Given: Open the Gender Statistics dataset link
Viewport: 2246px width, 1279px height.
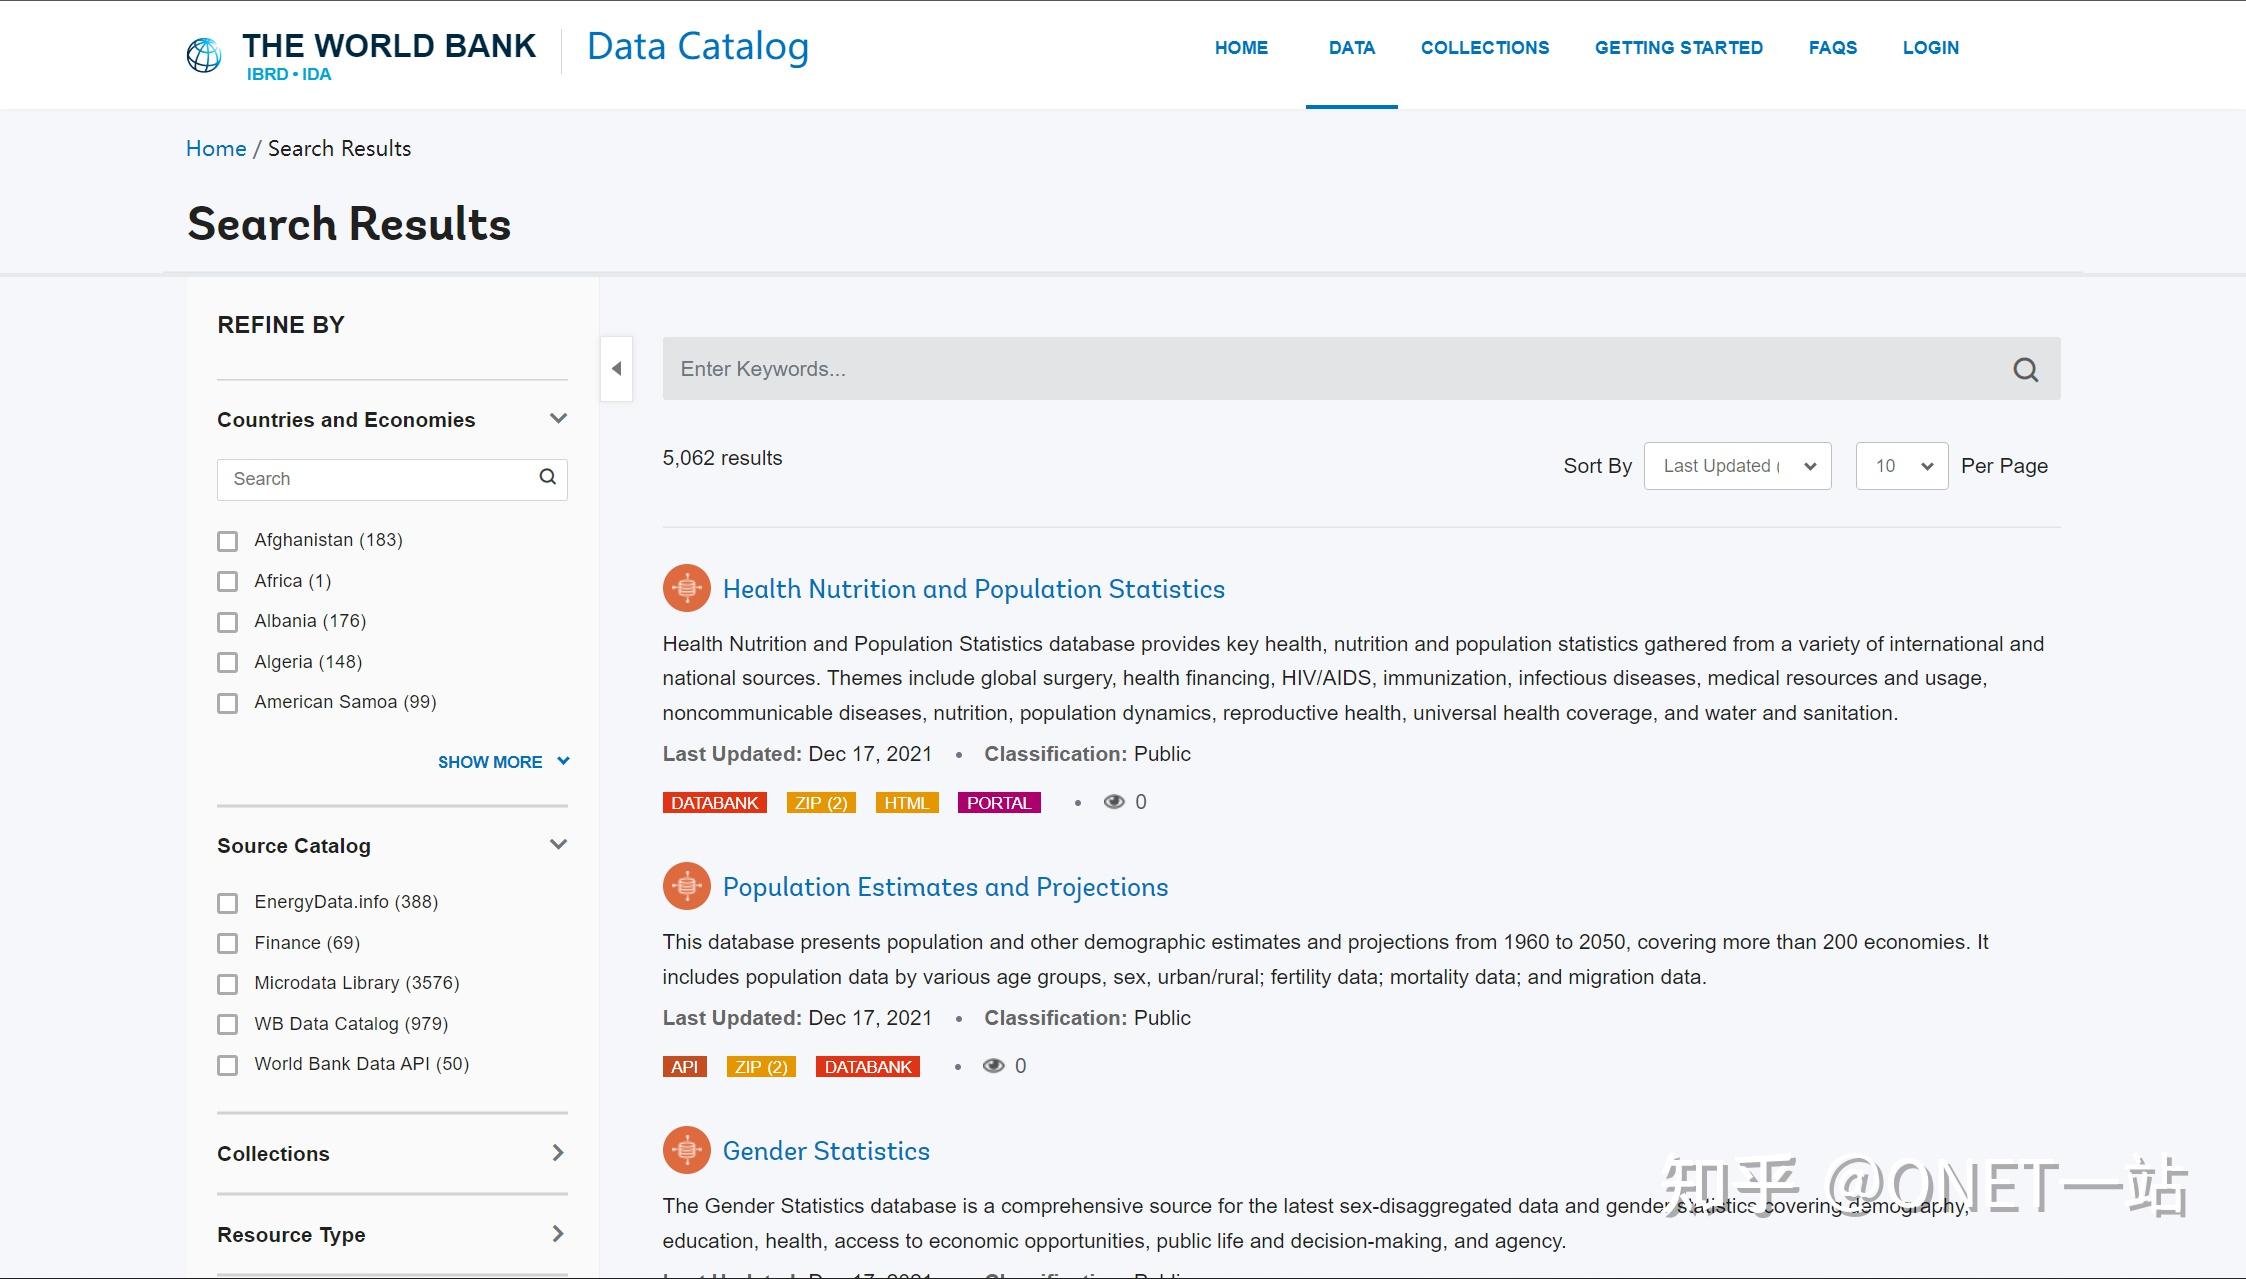Looking at the screenshot, I should [826, 1151].
